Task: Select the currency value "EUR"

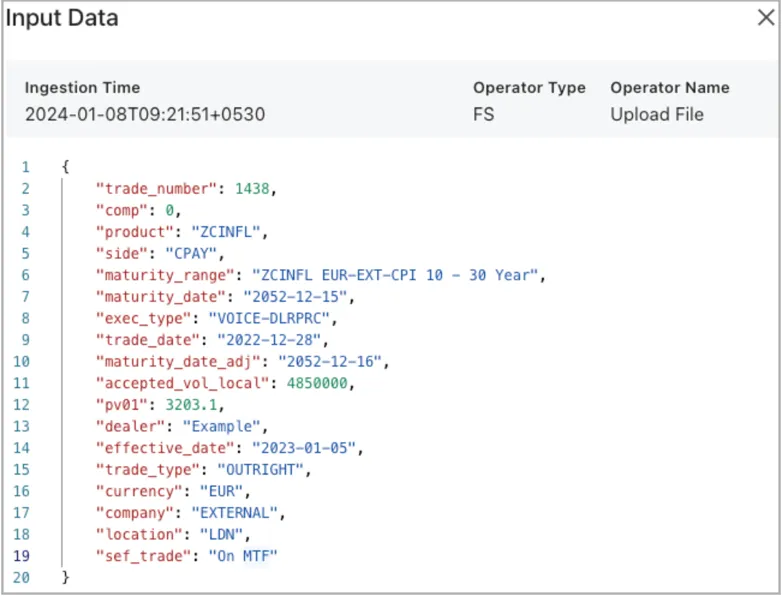Action: point(221,491)
